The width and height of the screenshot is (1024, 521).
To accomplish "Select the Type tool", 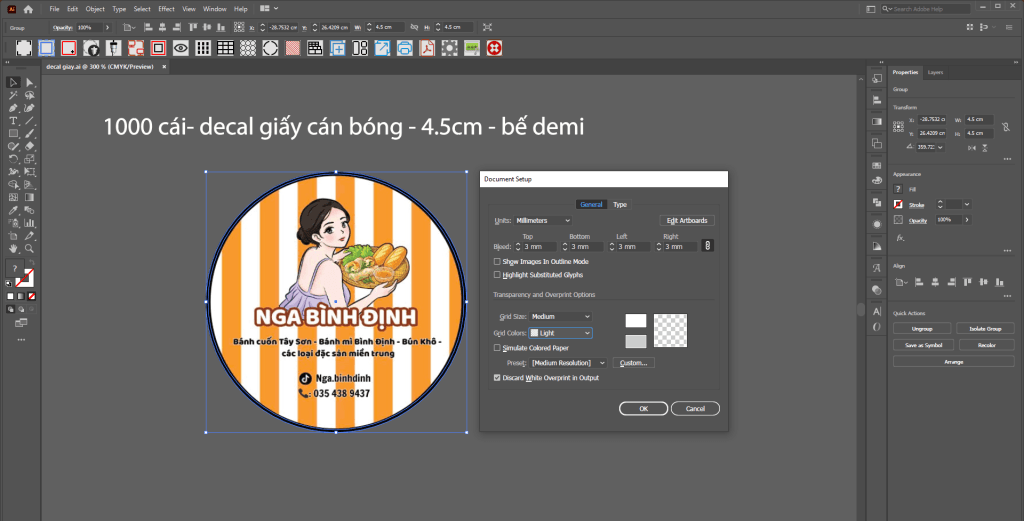I will point(13,121).
